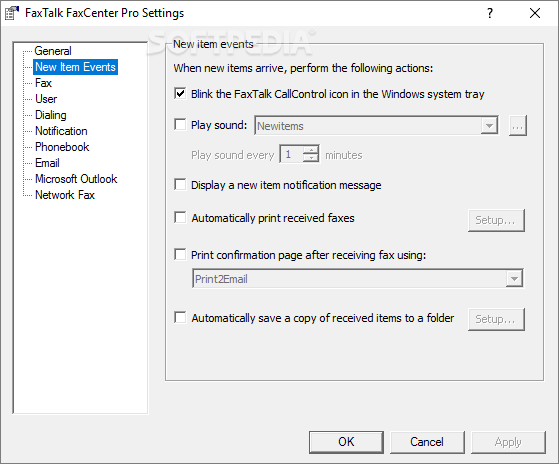Select General in the settings tree
Viewport: 559px width, 464px height.
click(53, 51)
